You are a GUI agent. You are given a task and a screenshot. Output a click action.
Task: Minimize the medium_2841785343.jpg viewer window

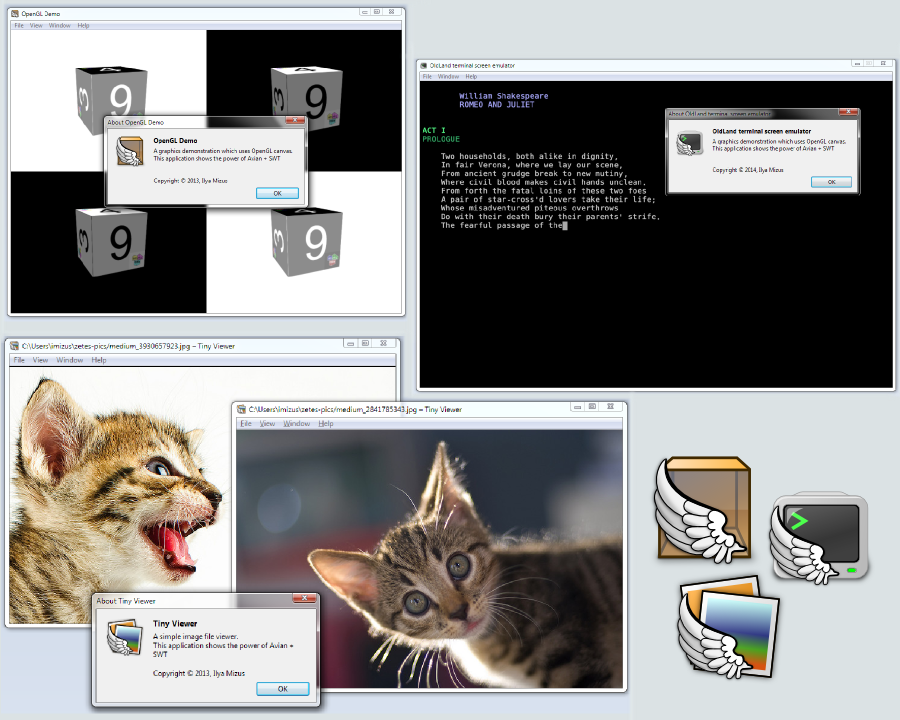click(577, 407)
